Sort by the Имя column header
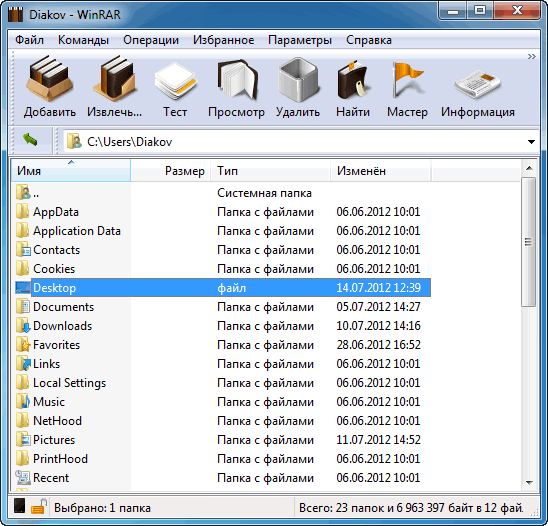This screenshot has width=548, height=526. click(x=71, y=171)
